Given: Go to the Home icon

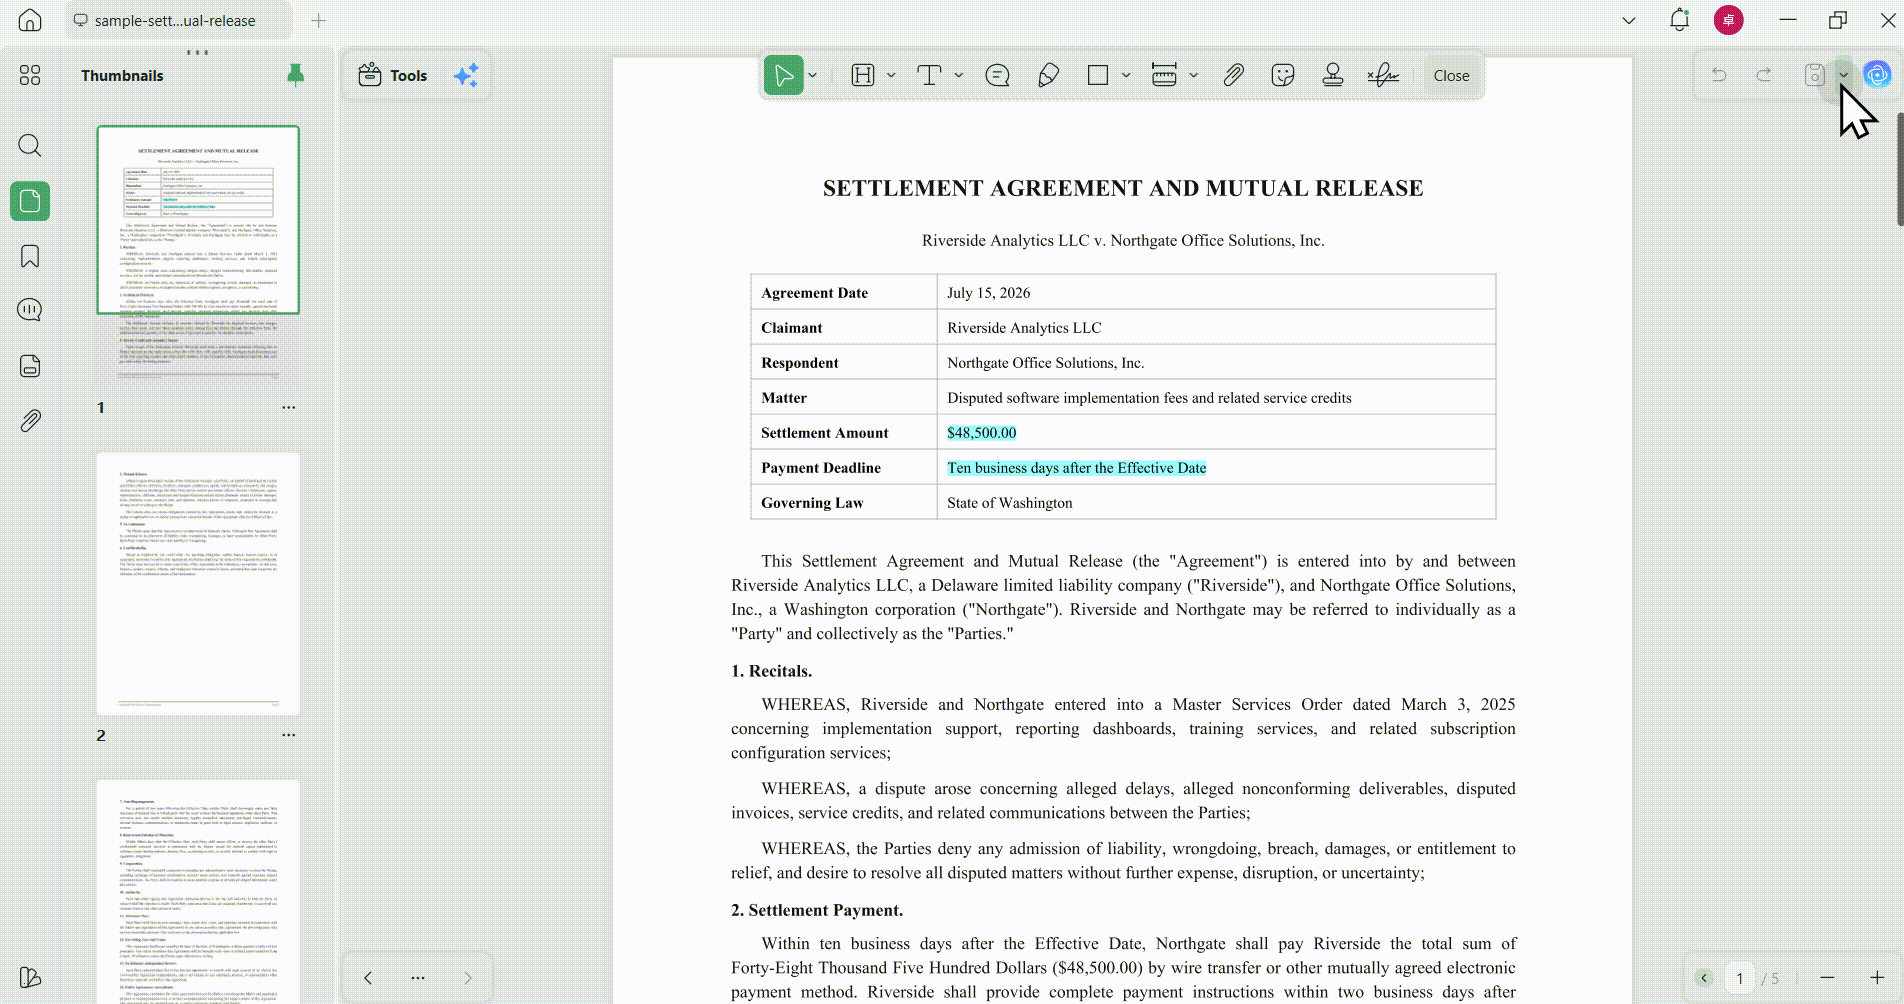Looking at the screenshot, I should [x=30, y=20].
